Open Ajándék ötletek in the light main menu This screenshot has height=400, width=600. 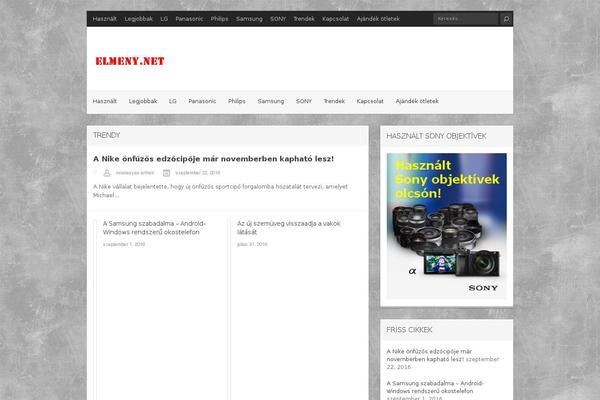[417, 101]
